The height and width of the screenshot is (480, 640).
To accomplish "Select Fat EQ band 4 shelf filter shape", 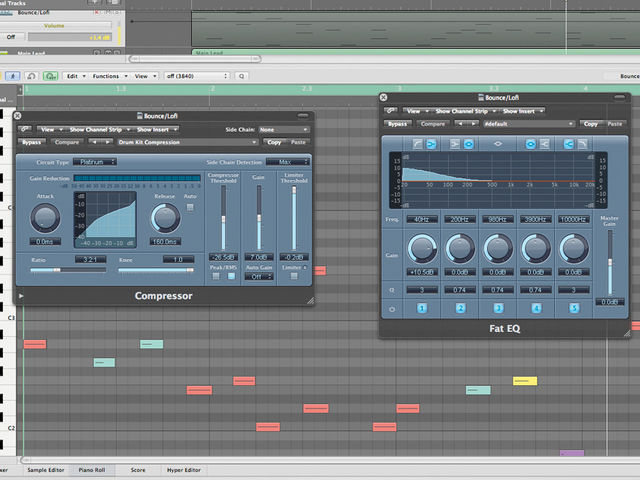I will (544, 144).
